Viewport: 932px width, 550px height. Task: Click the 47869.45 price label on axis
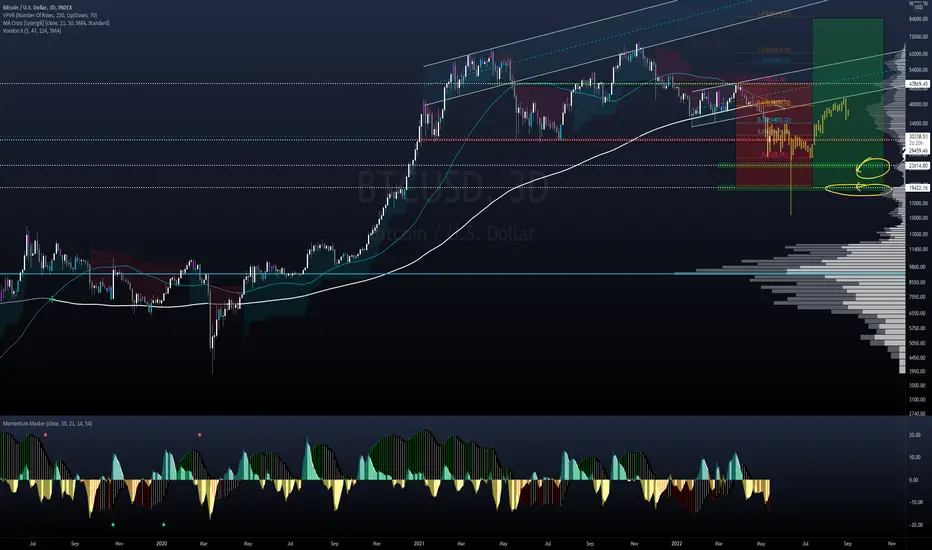tap(918, 84)
